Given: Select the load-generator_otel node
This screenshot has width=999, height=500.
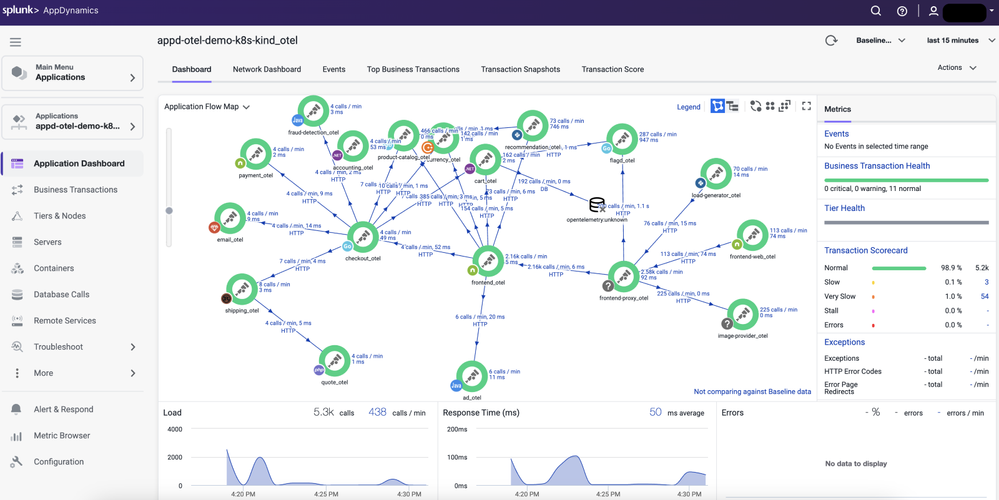Looking at the screenshot, I should (715, 175).
